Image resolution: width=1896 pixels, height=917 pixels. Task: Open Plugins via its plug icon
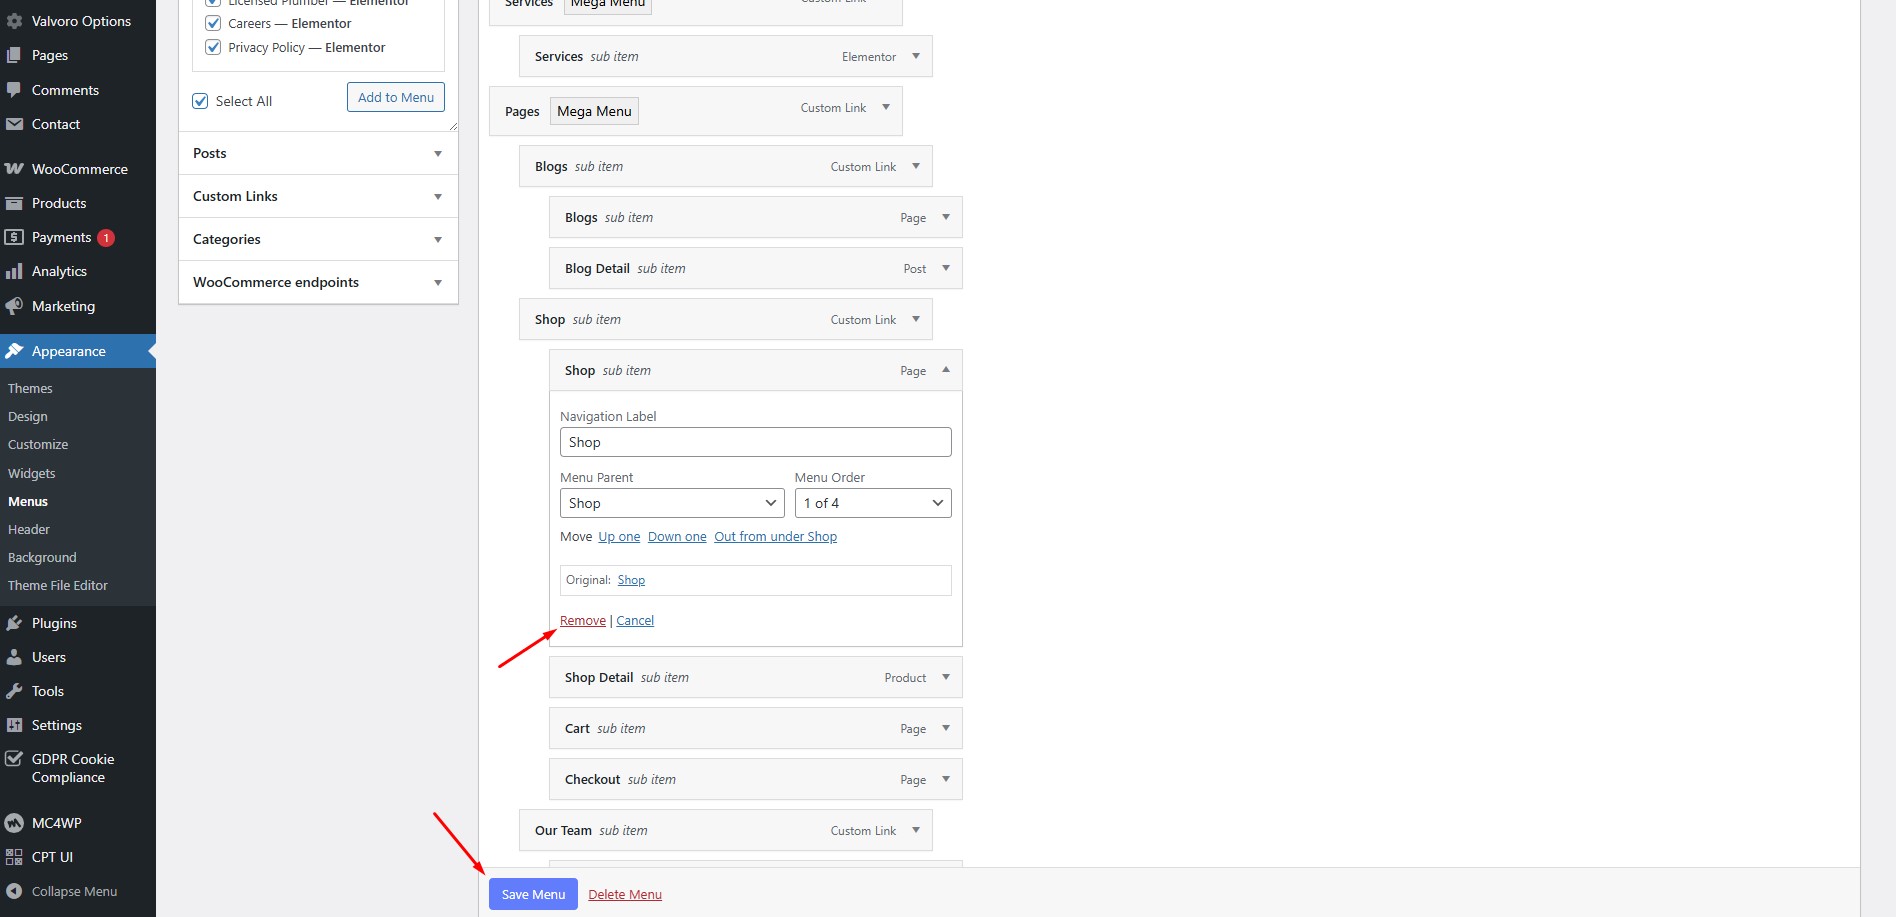coord(14,623)
